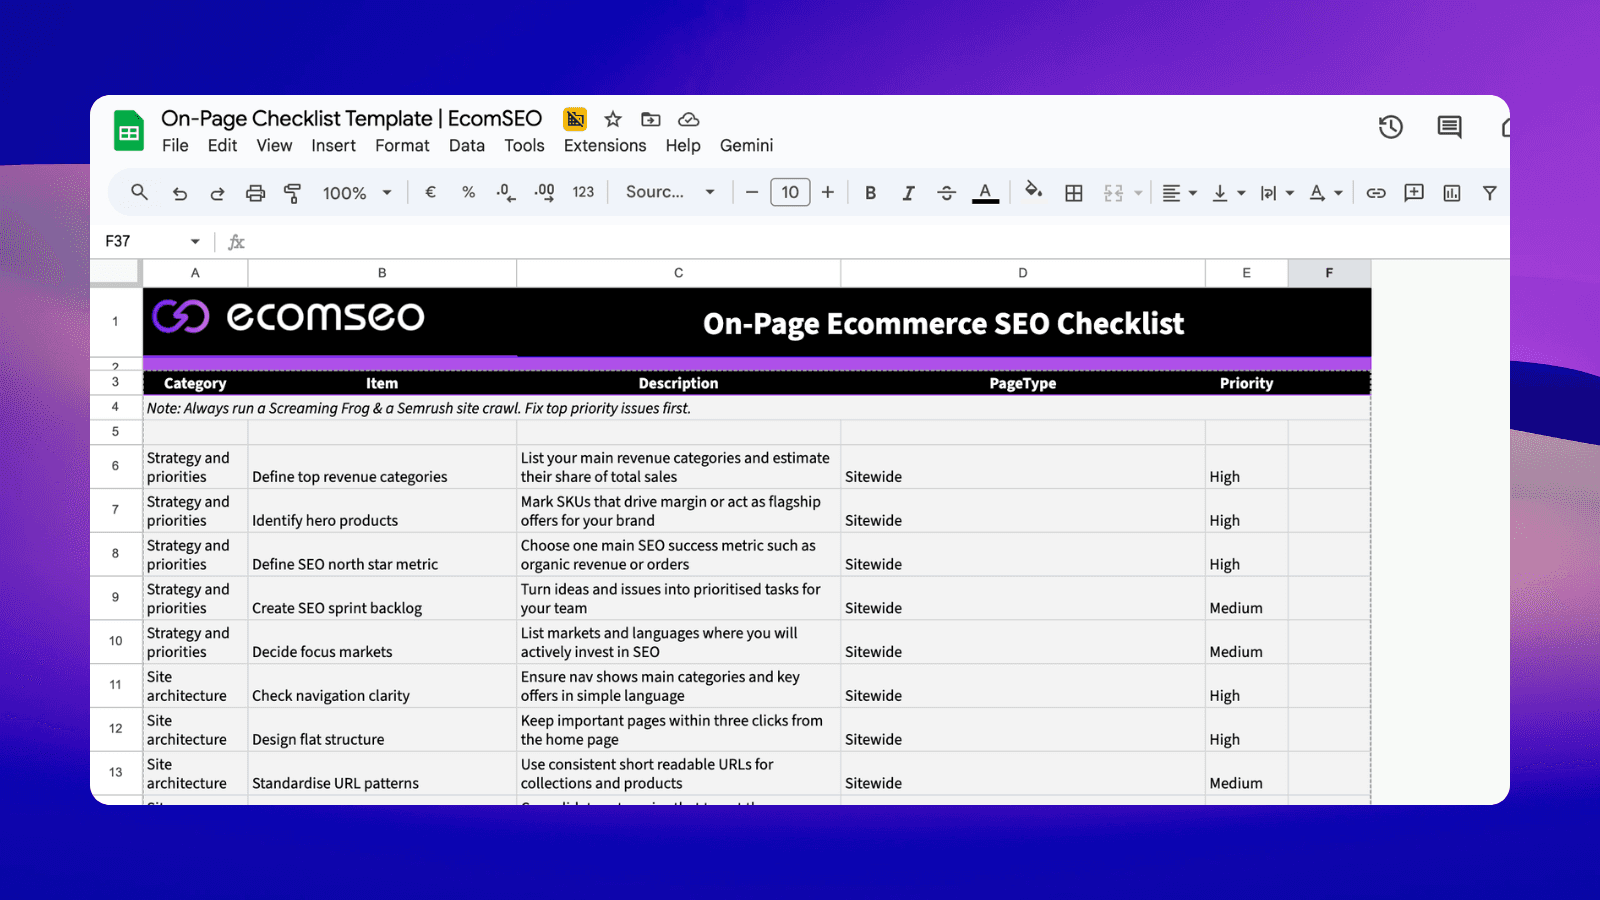1600x900 pixels.
Task: Increase font size with plus button
Action: (x=828, y=192)
